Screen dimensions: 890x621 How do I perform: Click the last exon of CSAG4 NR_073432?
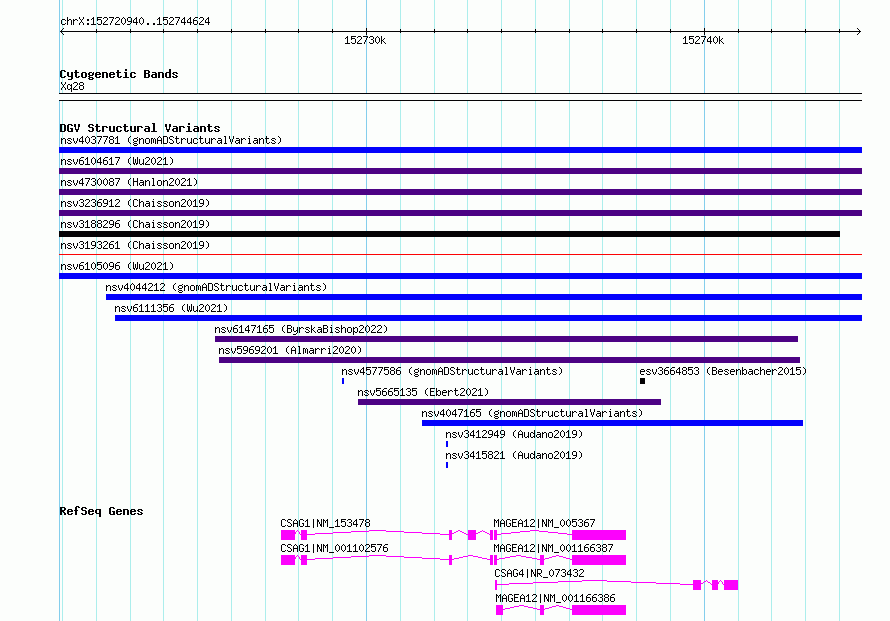pyautogui.click(x=731, y=585)
